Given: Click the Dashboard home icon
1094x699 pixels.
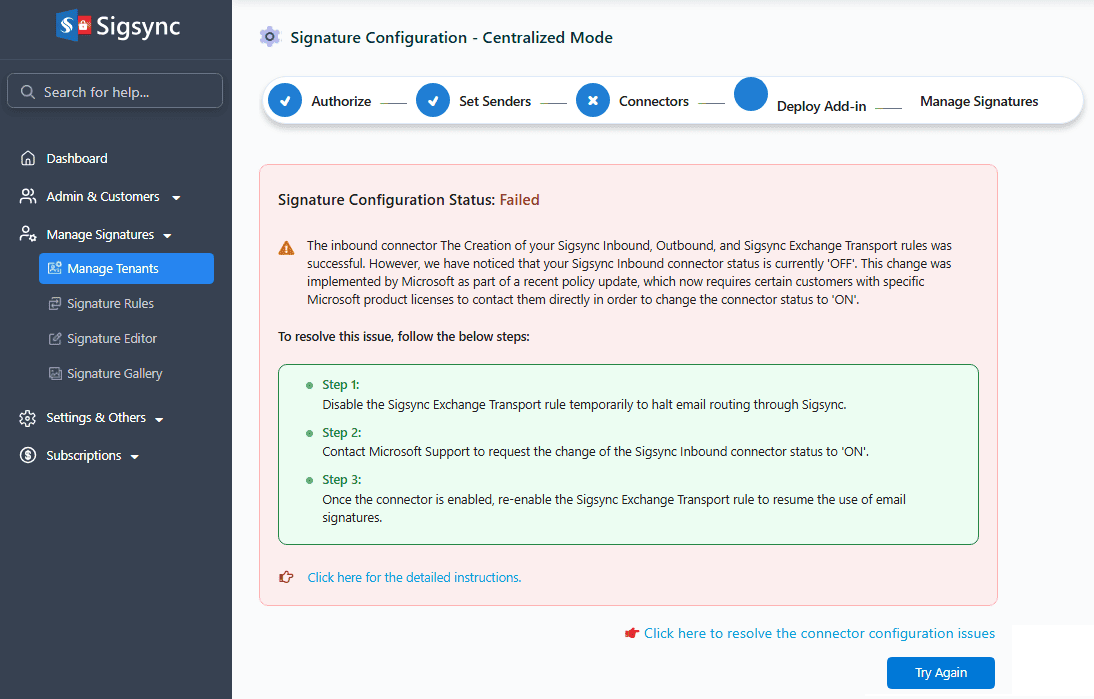Looking at the screenshot, I should [x=28, y=159].
